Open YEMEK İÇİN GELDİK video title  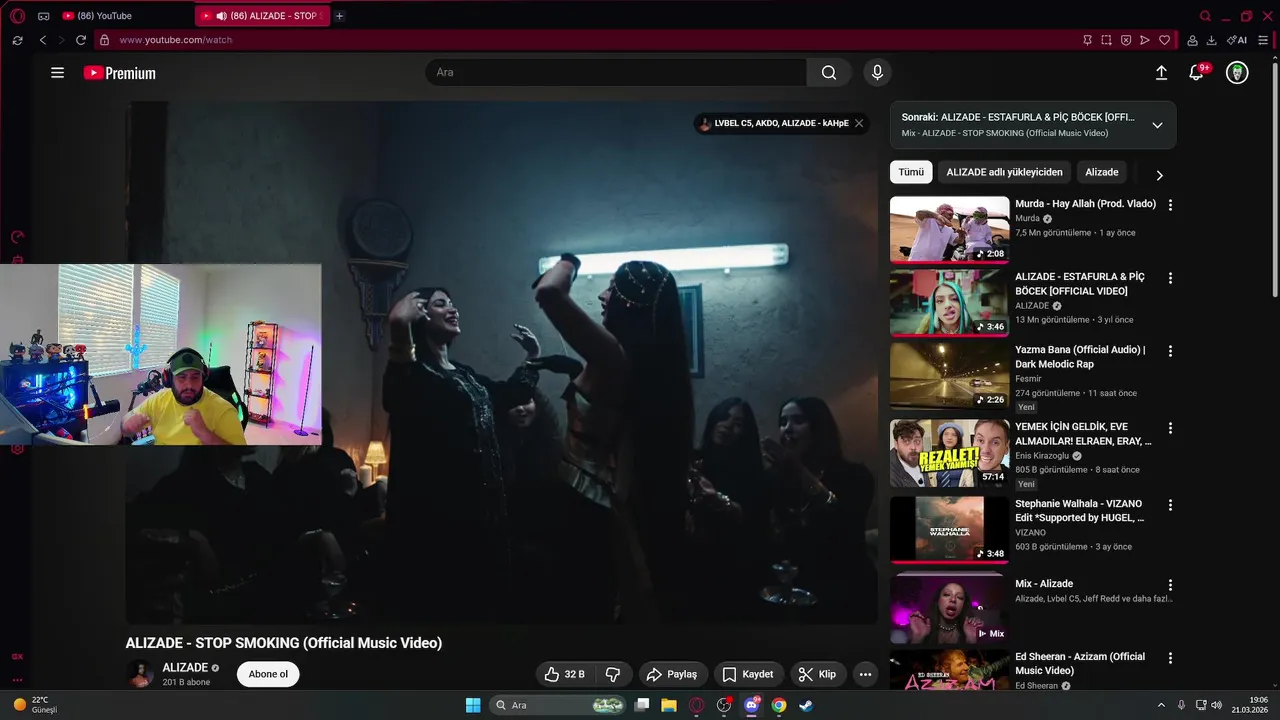(1083, 434)
